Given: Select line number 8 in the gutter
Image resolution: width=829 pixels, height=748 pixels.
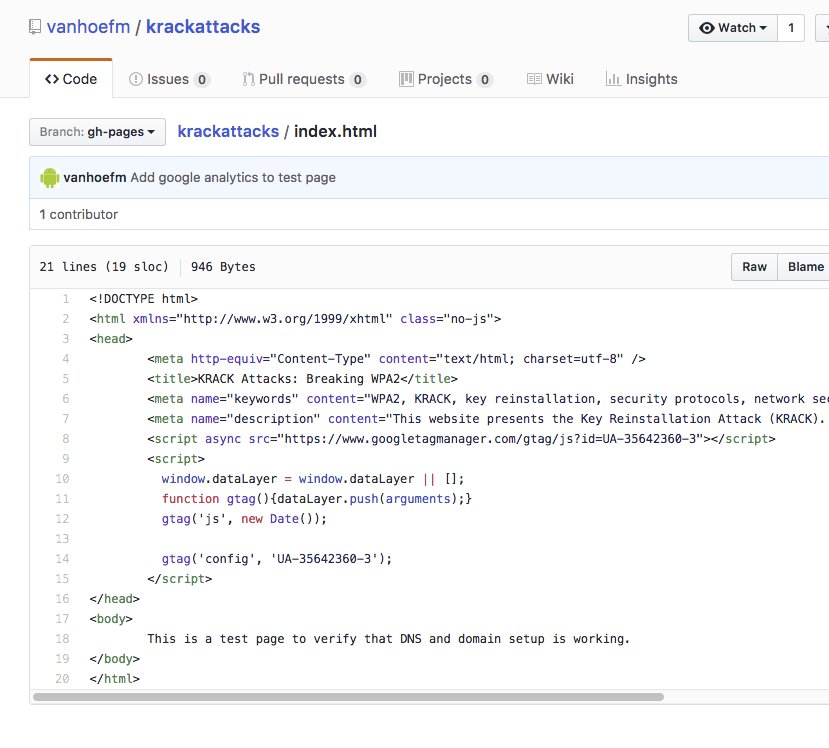Looking at the screenshot, I should click(x=66, y=439).
